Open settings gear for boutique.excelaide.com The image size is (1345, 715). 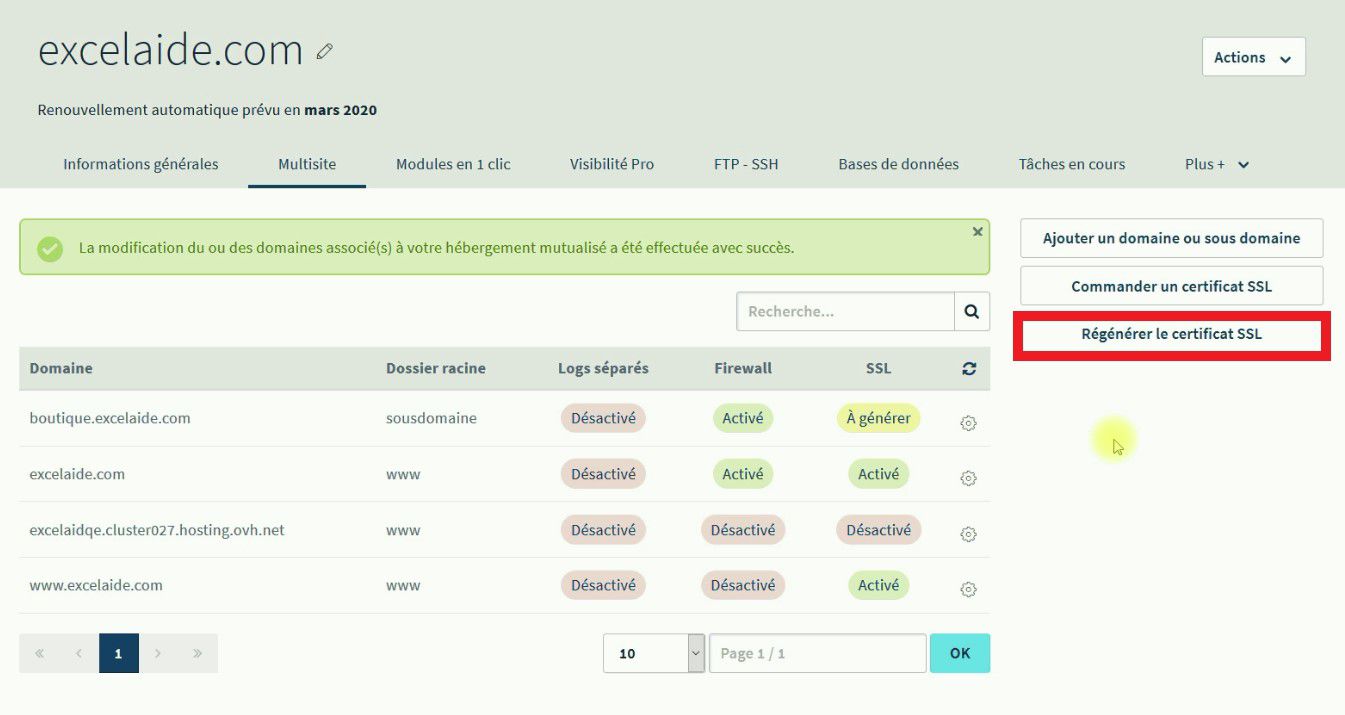[x=968, y=423]
